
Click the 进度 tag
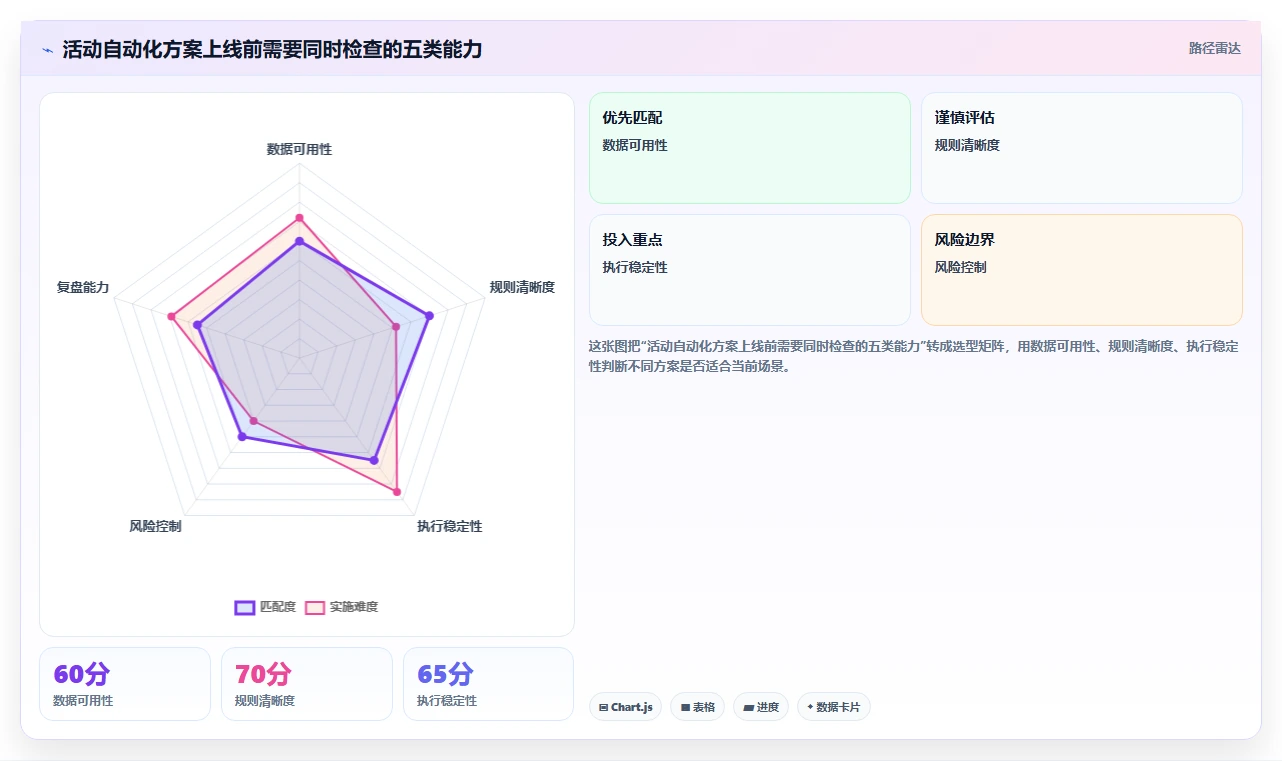tap(761, 707)
